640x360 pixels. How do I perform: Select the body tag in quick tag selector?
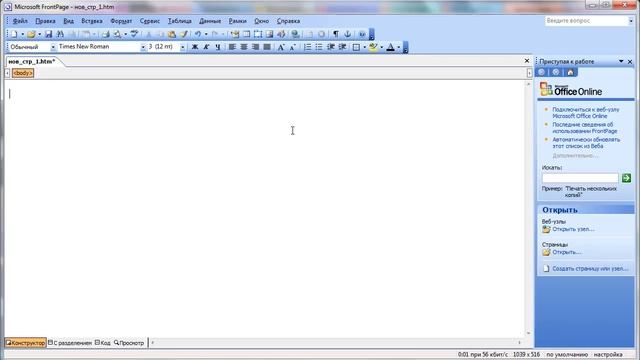pos(23,73)
